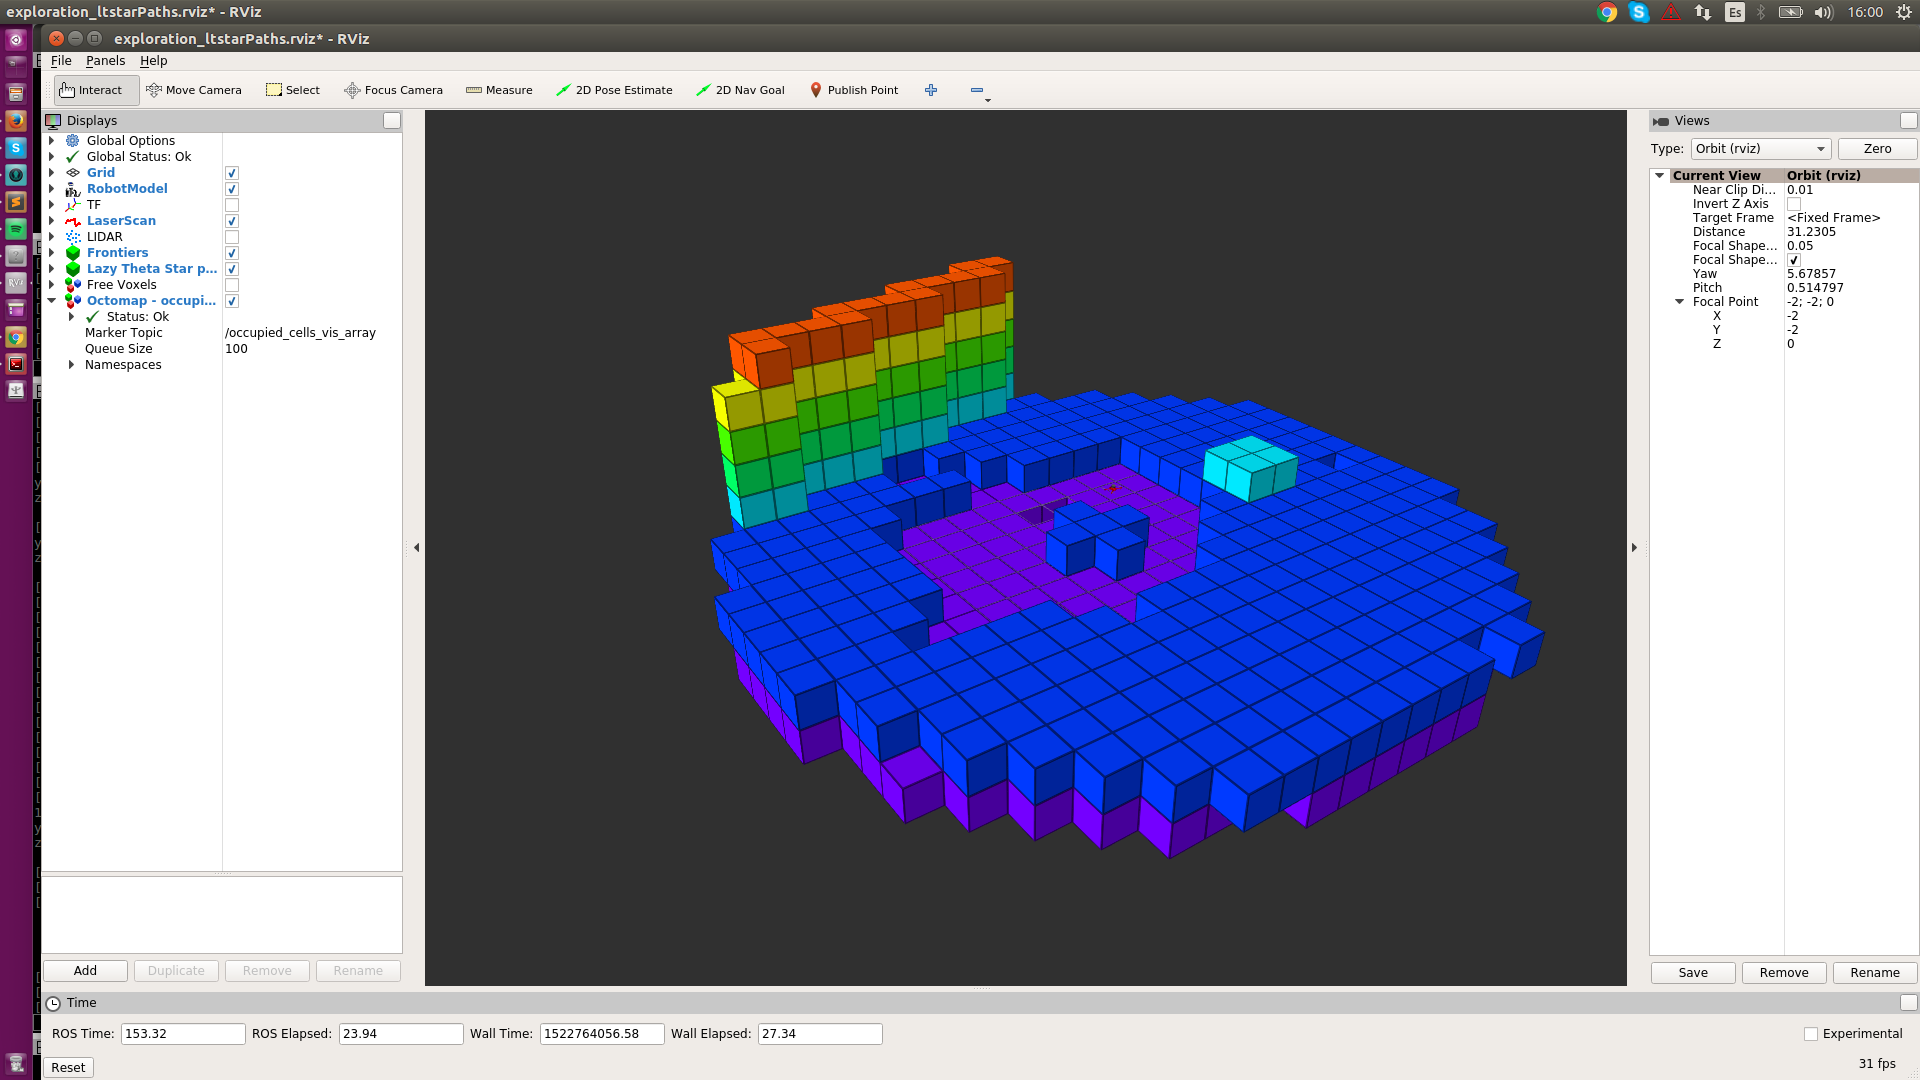Click the Zero view button
Viewport: 1920px width, 1080px height.
click(x=1877, y=149)
